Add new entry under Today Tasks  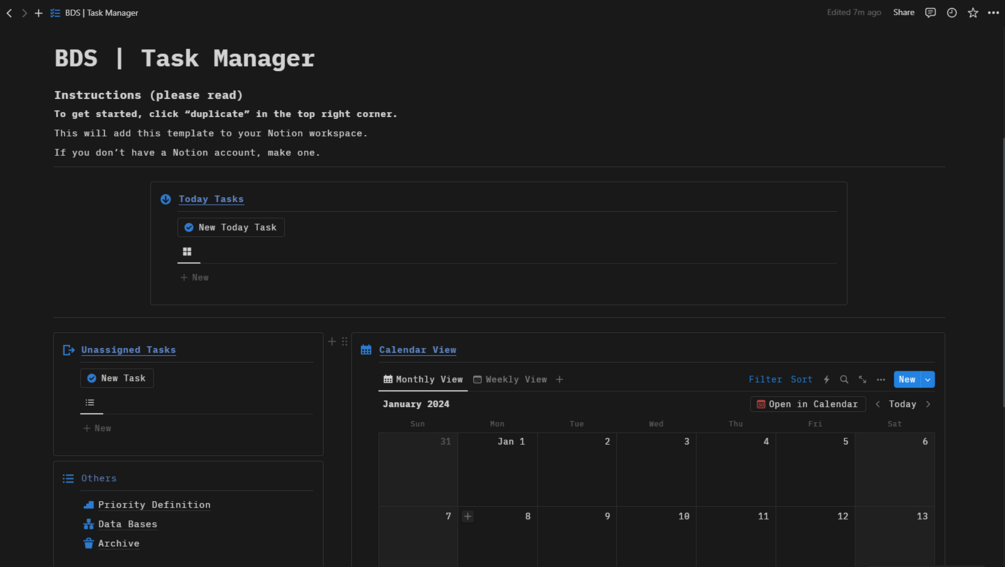coord(194,277)
